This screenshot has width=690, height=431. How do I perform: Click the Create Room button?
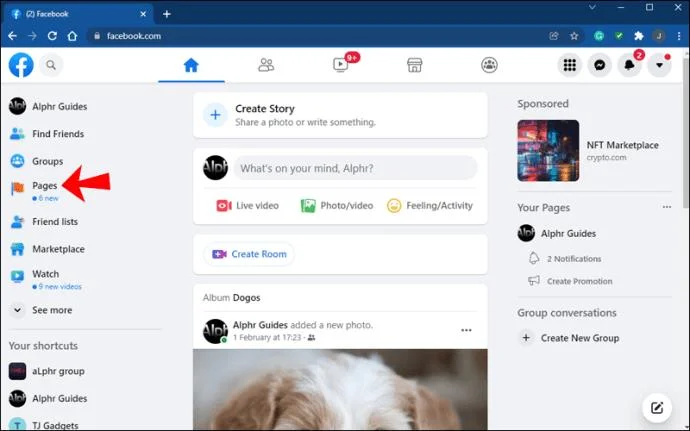click(x=249, y=254)
